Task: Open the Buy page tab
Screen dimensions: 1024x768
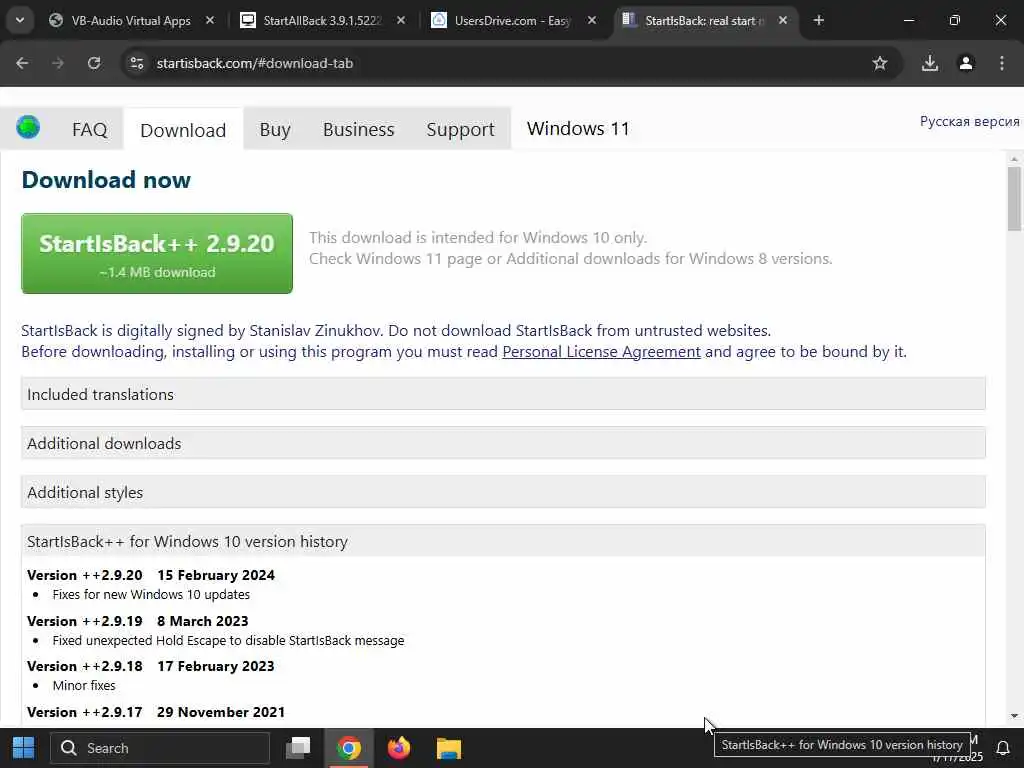Action: pos(275,129)
